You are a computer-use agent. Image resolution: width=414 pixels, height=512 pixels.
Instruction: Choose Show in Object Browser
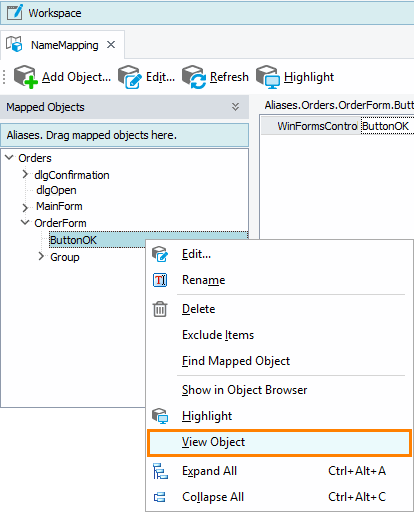click(244, 390)
